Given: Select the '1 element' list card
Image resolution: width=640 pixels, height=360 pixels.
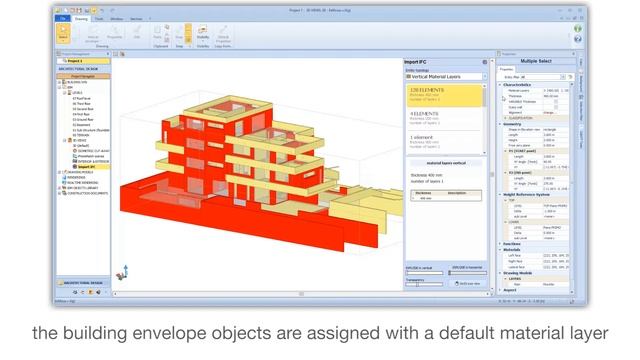Looking at the screenshot, I should (x=444, y=142).
